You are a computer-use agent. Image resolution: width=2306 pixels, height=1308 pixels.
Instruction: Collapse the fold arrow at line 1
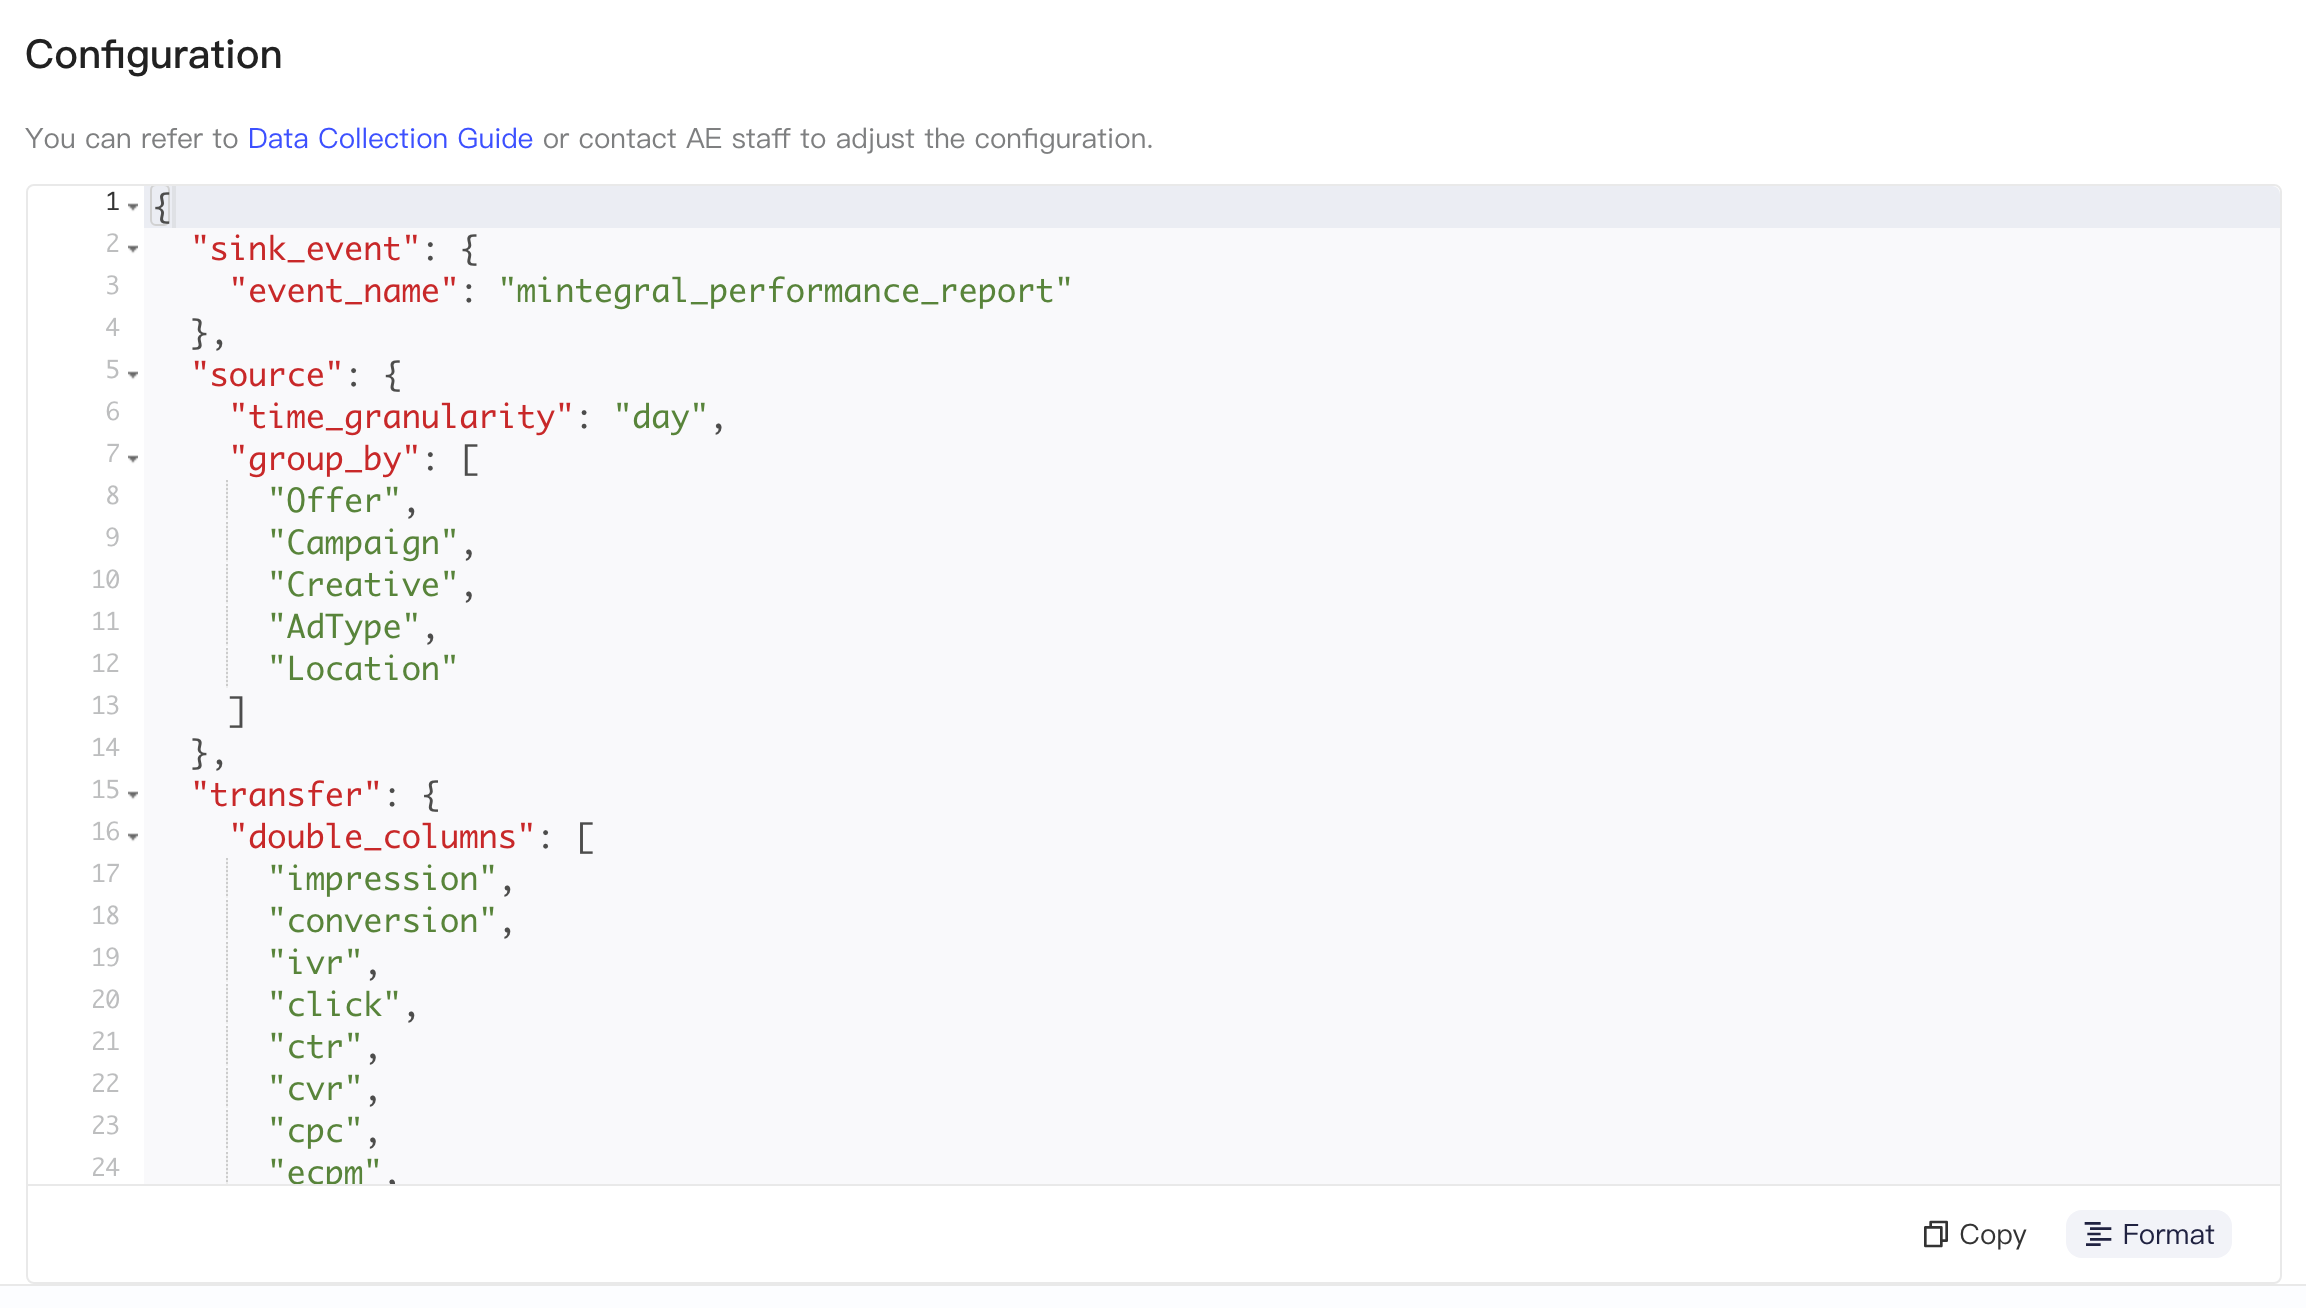point(133,206)
